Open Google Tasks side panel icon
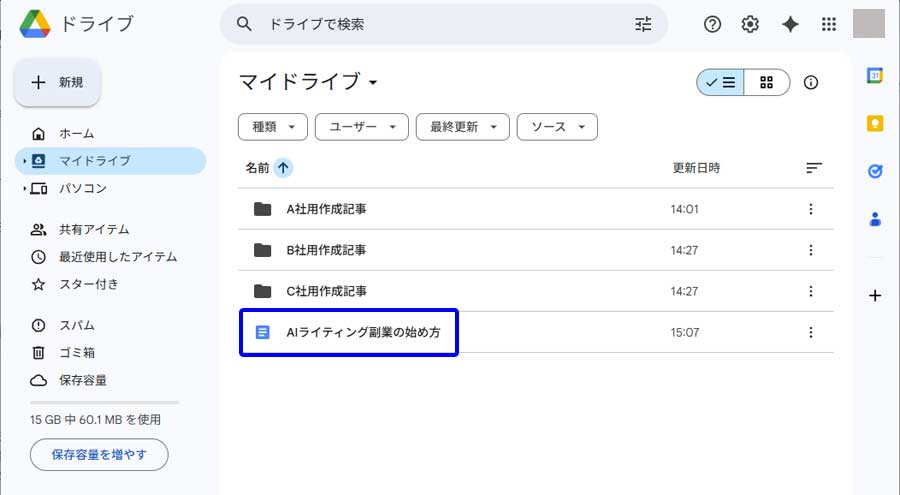 [x=875, y=171]
